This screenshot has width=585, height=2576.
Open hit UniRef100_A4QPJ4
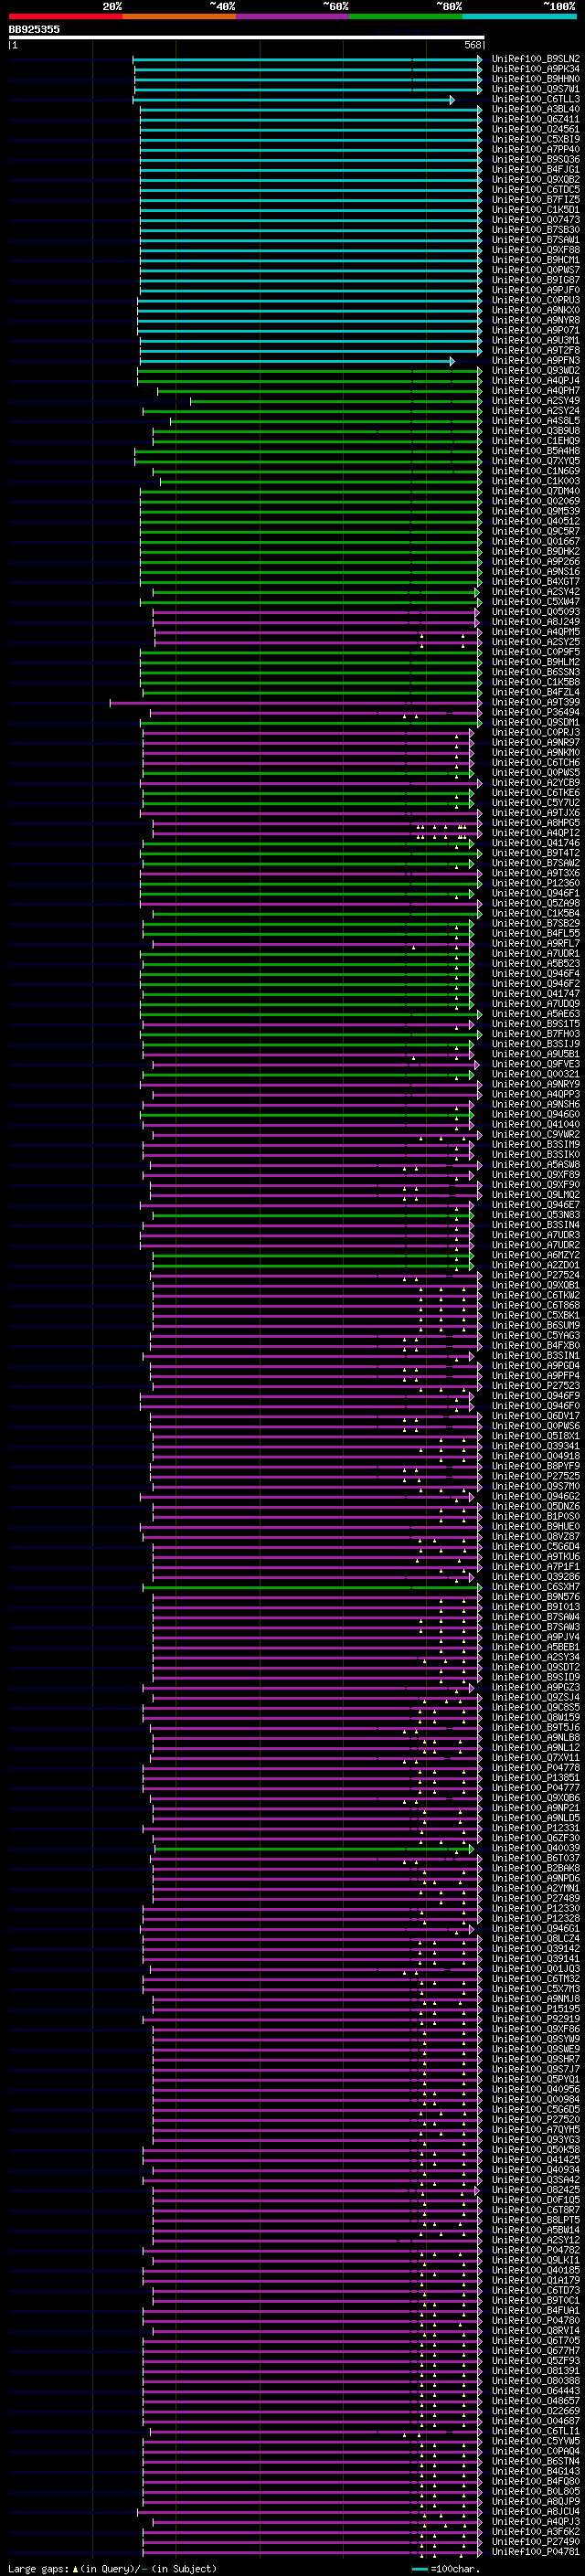pos(535,380)
